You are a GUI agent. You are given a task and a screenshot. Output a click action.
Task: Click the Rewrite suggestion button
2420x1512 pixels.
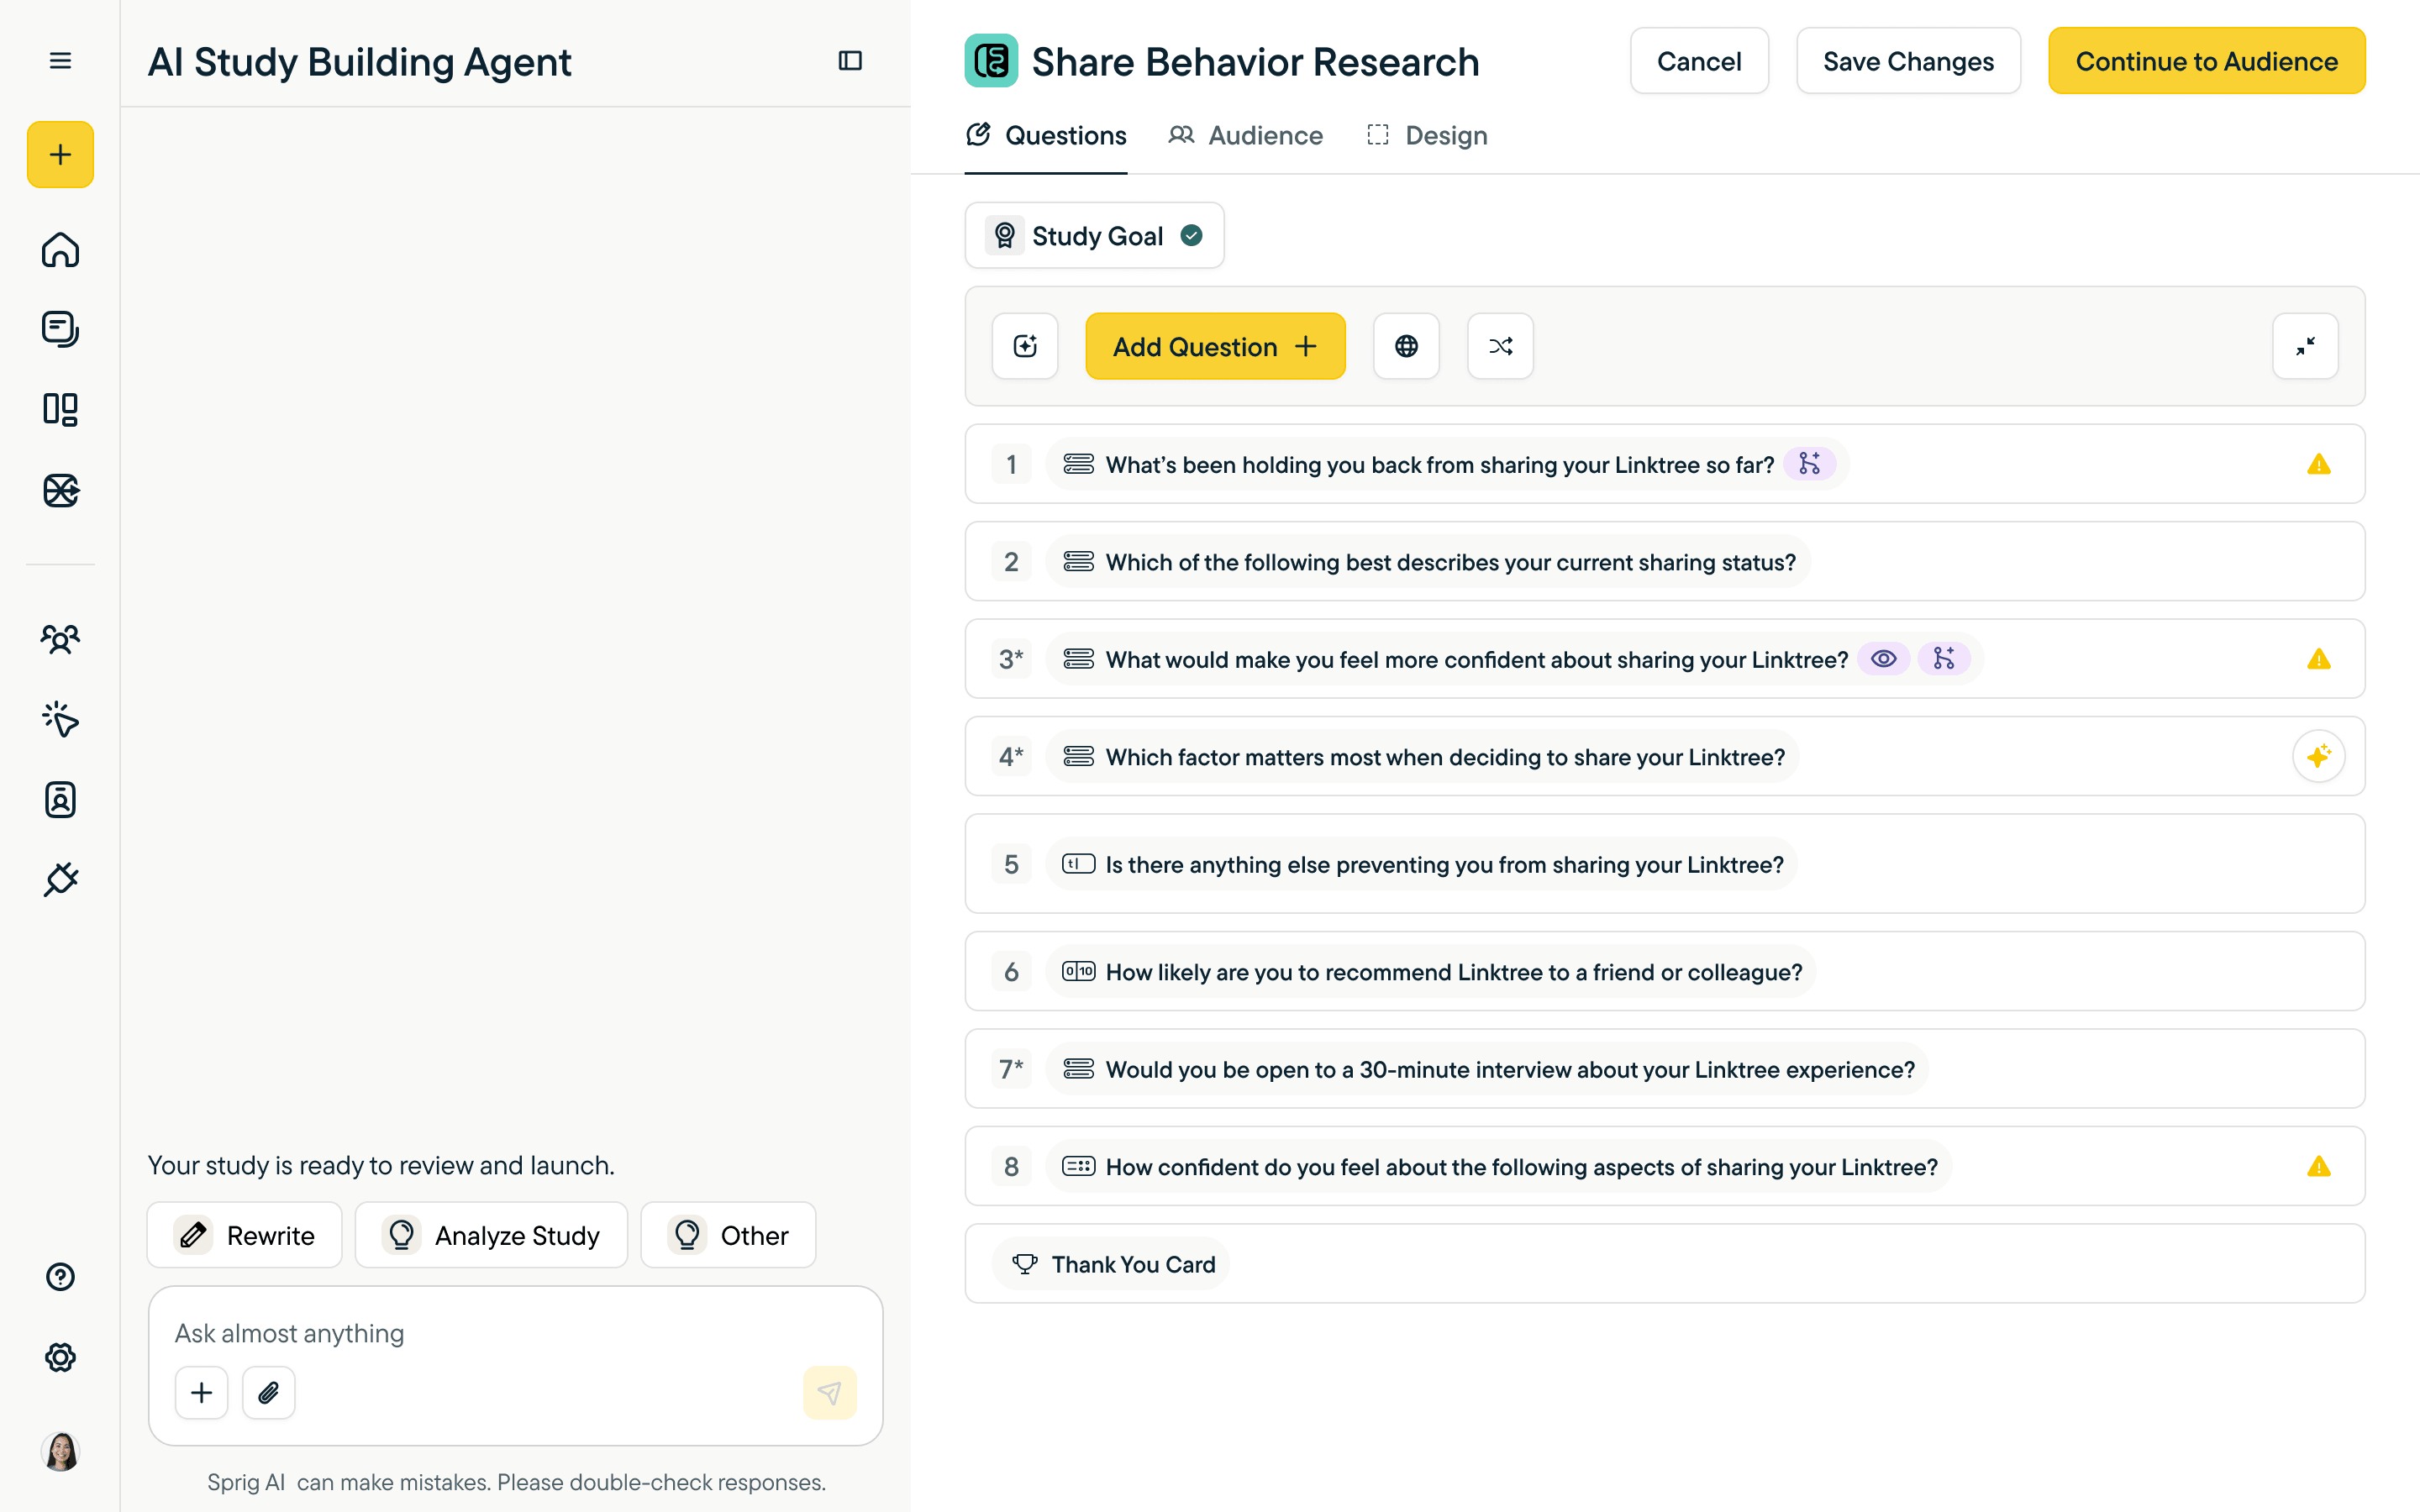coord(244,1235)
